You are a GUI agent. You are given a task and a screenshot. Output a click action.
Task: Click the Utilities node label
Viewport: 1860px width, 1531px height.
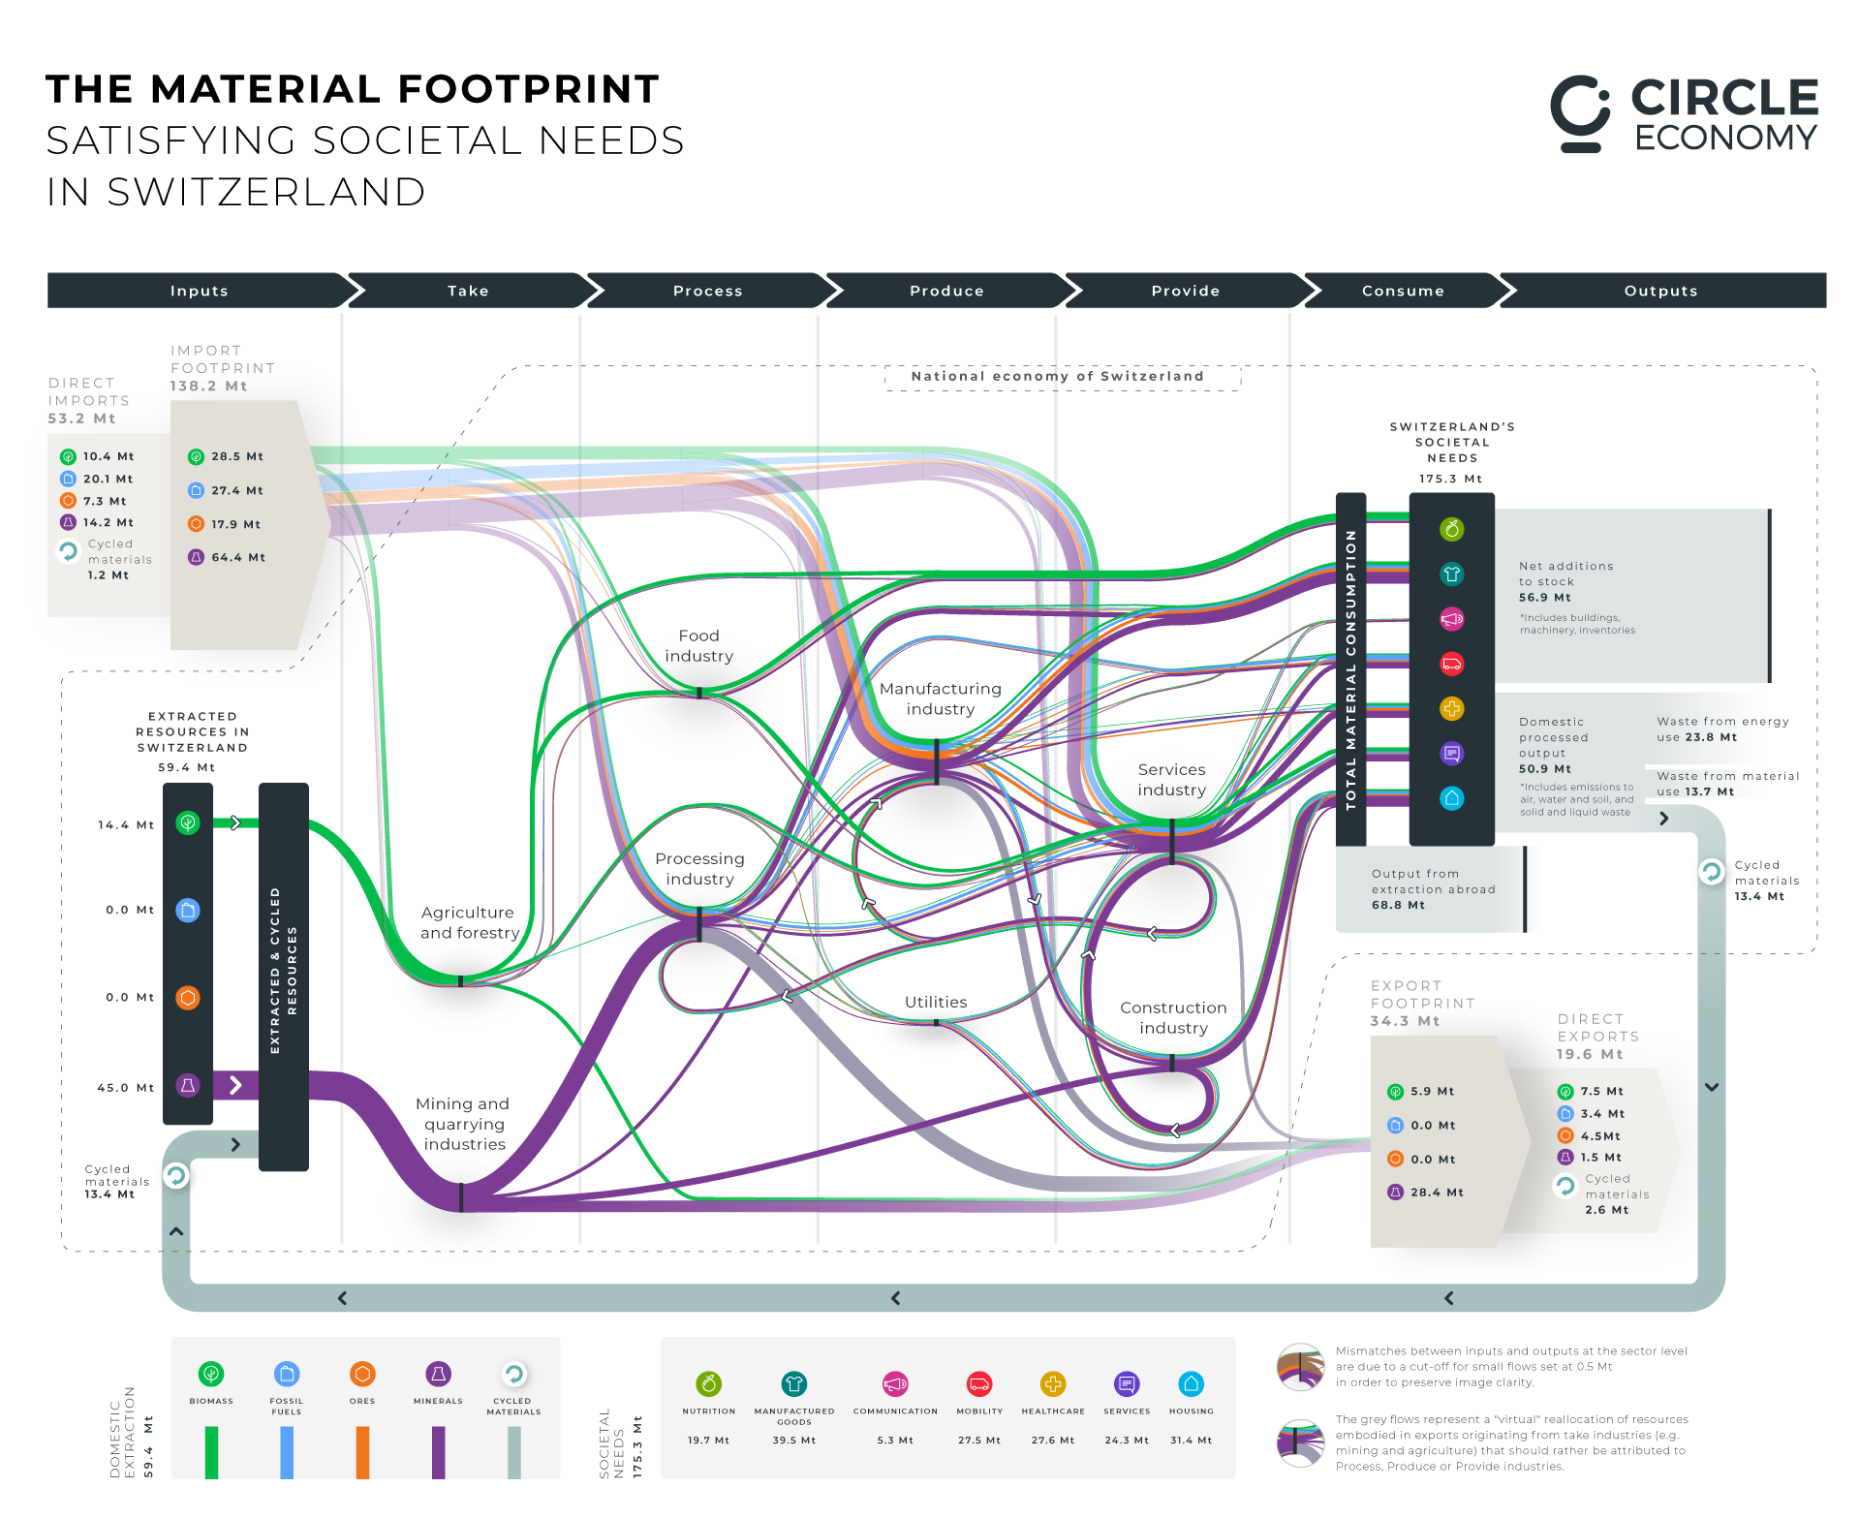[x=936, y=1002]
